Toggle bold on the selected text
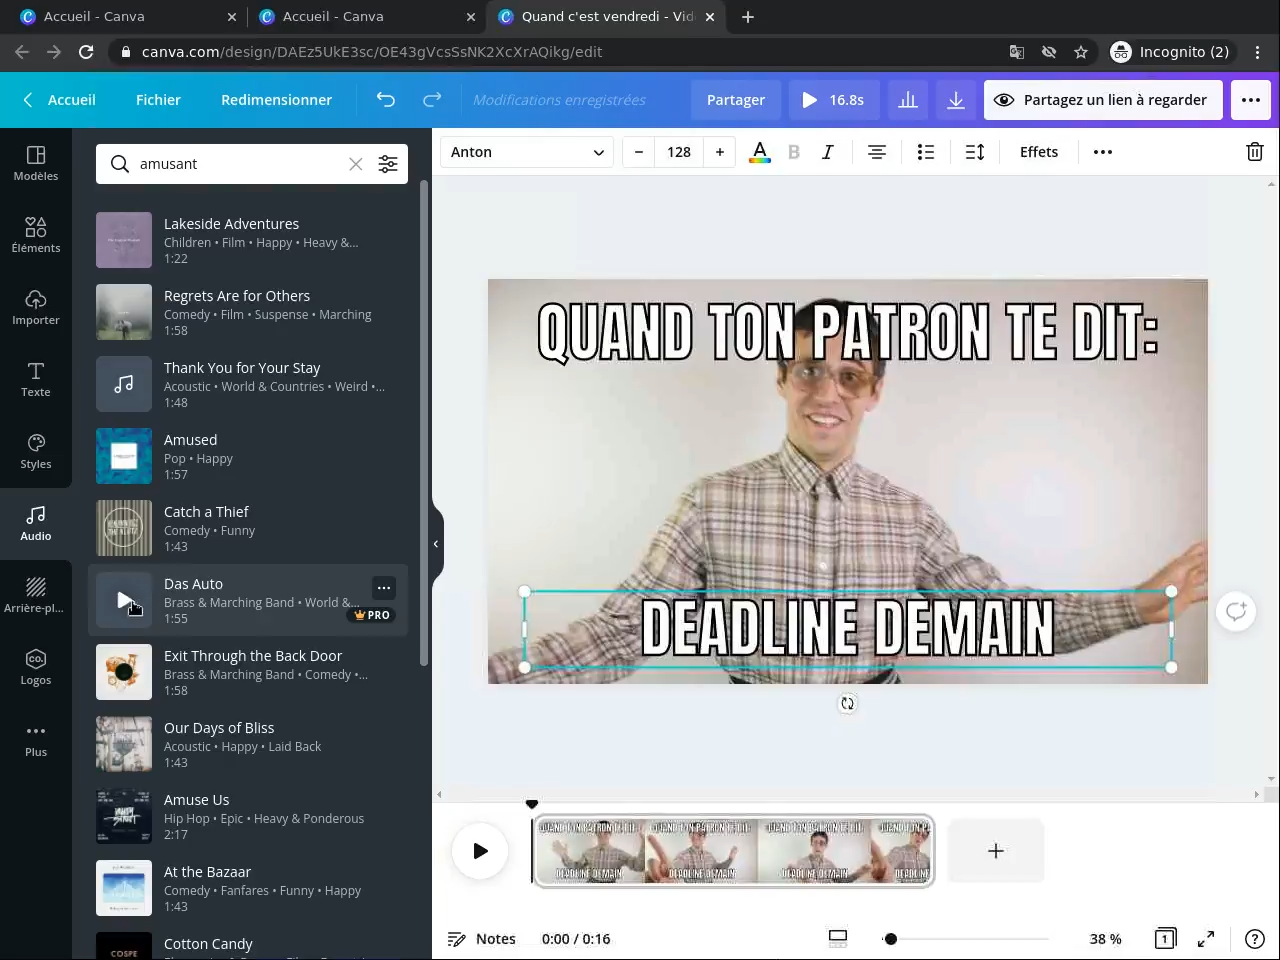 coord(794,152)
